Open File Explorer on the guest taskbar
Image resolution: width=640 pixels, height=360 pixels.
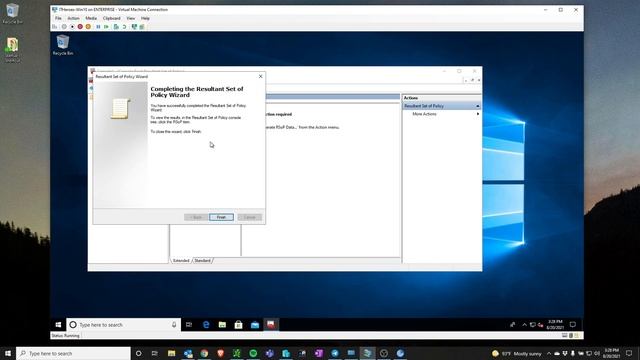tap(222, 325)
